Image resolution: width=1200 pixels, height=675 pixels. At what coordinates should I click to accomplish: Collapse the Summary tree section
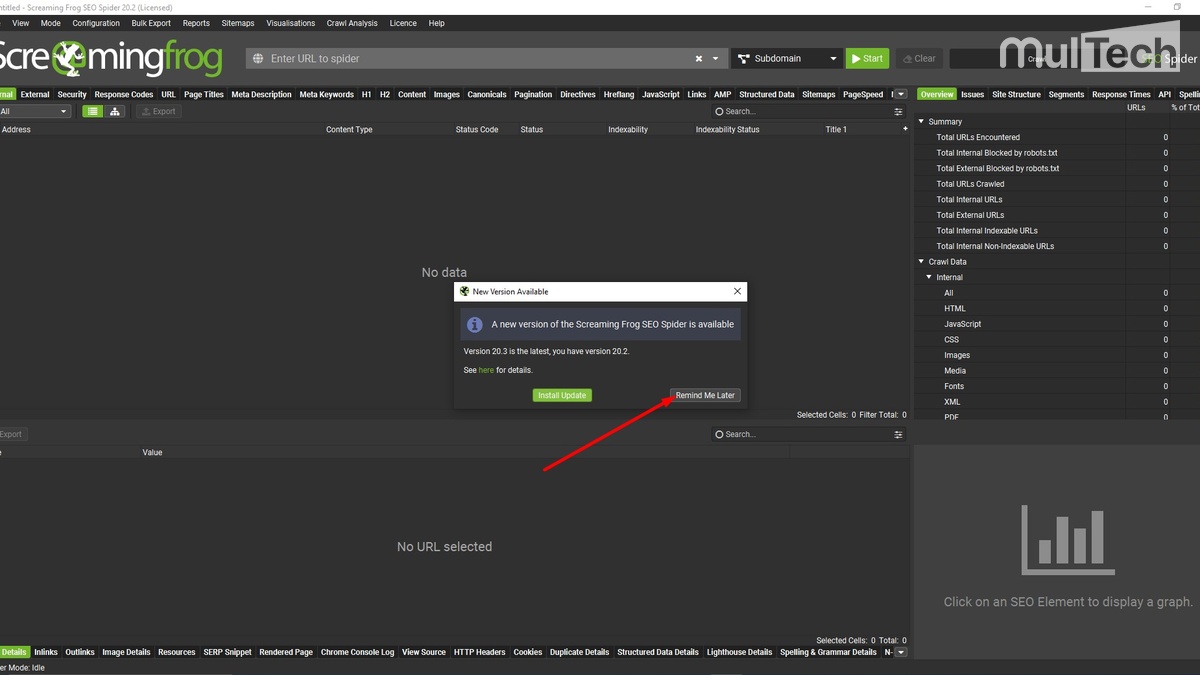coord(922,122)
